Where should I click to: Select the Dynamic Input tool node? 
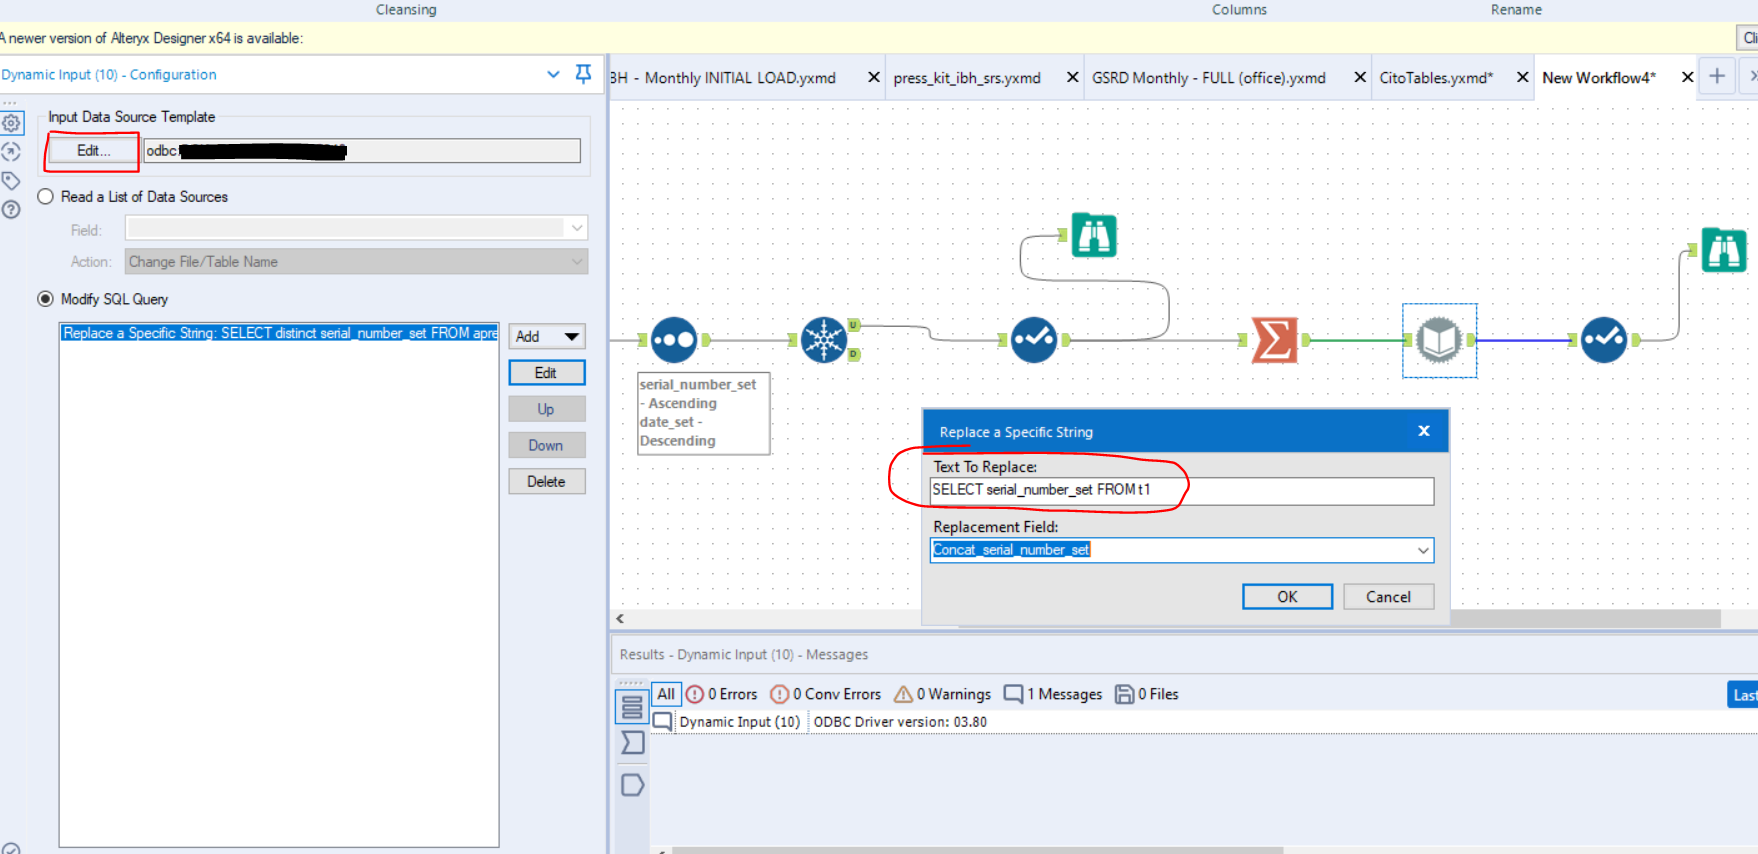click(x=1439, y=341)
